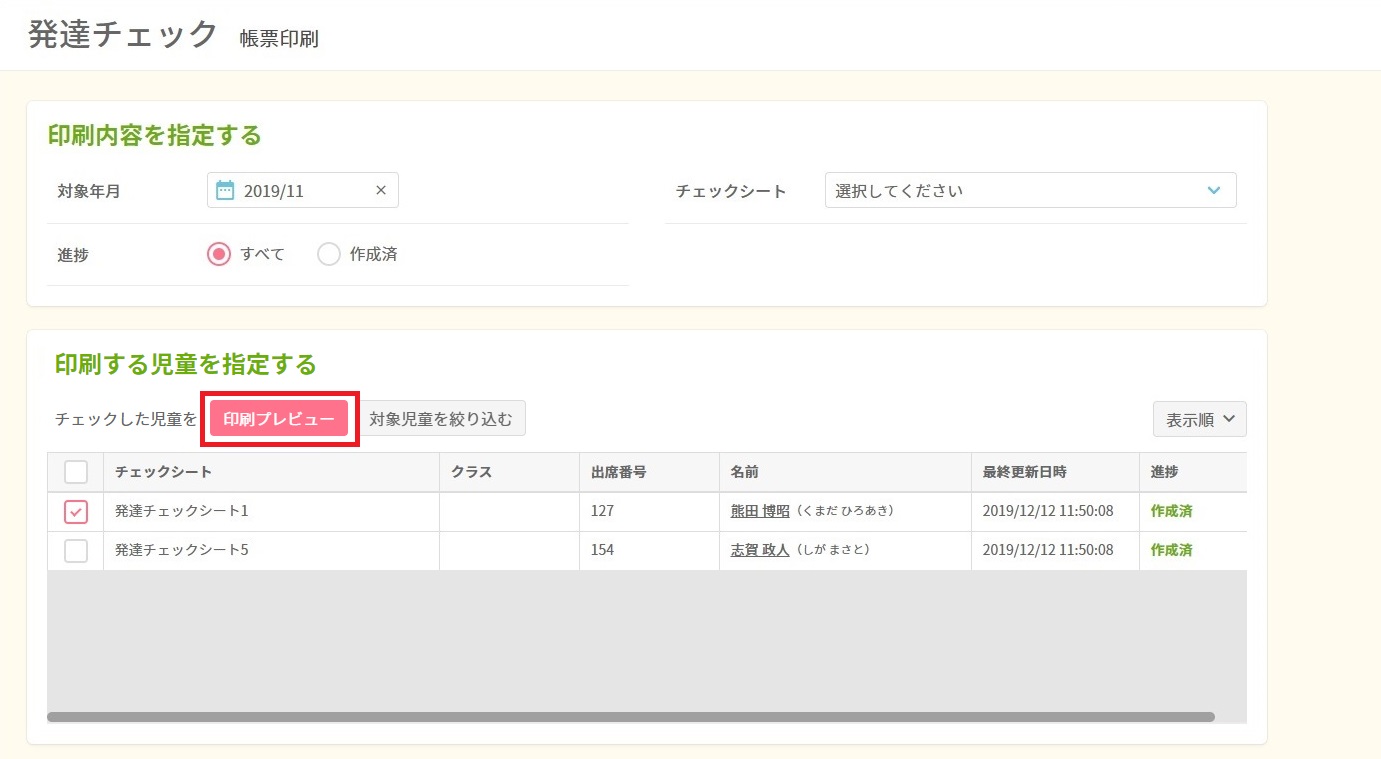Click the 発達チェック page title
The image size is (1381, 759).
pyautogui.click(x=122, y=34)
